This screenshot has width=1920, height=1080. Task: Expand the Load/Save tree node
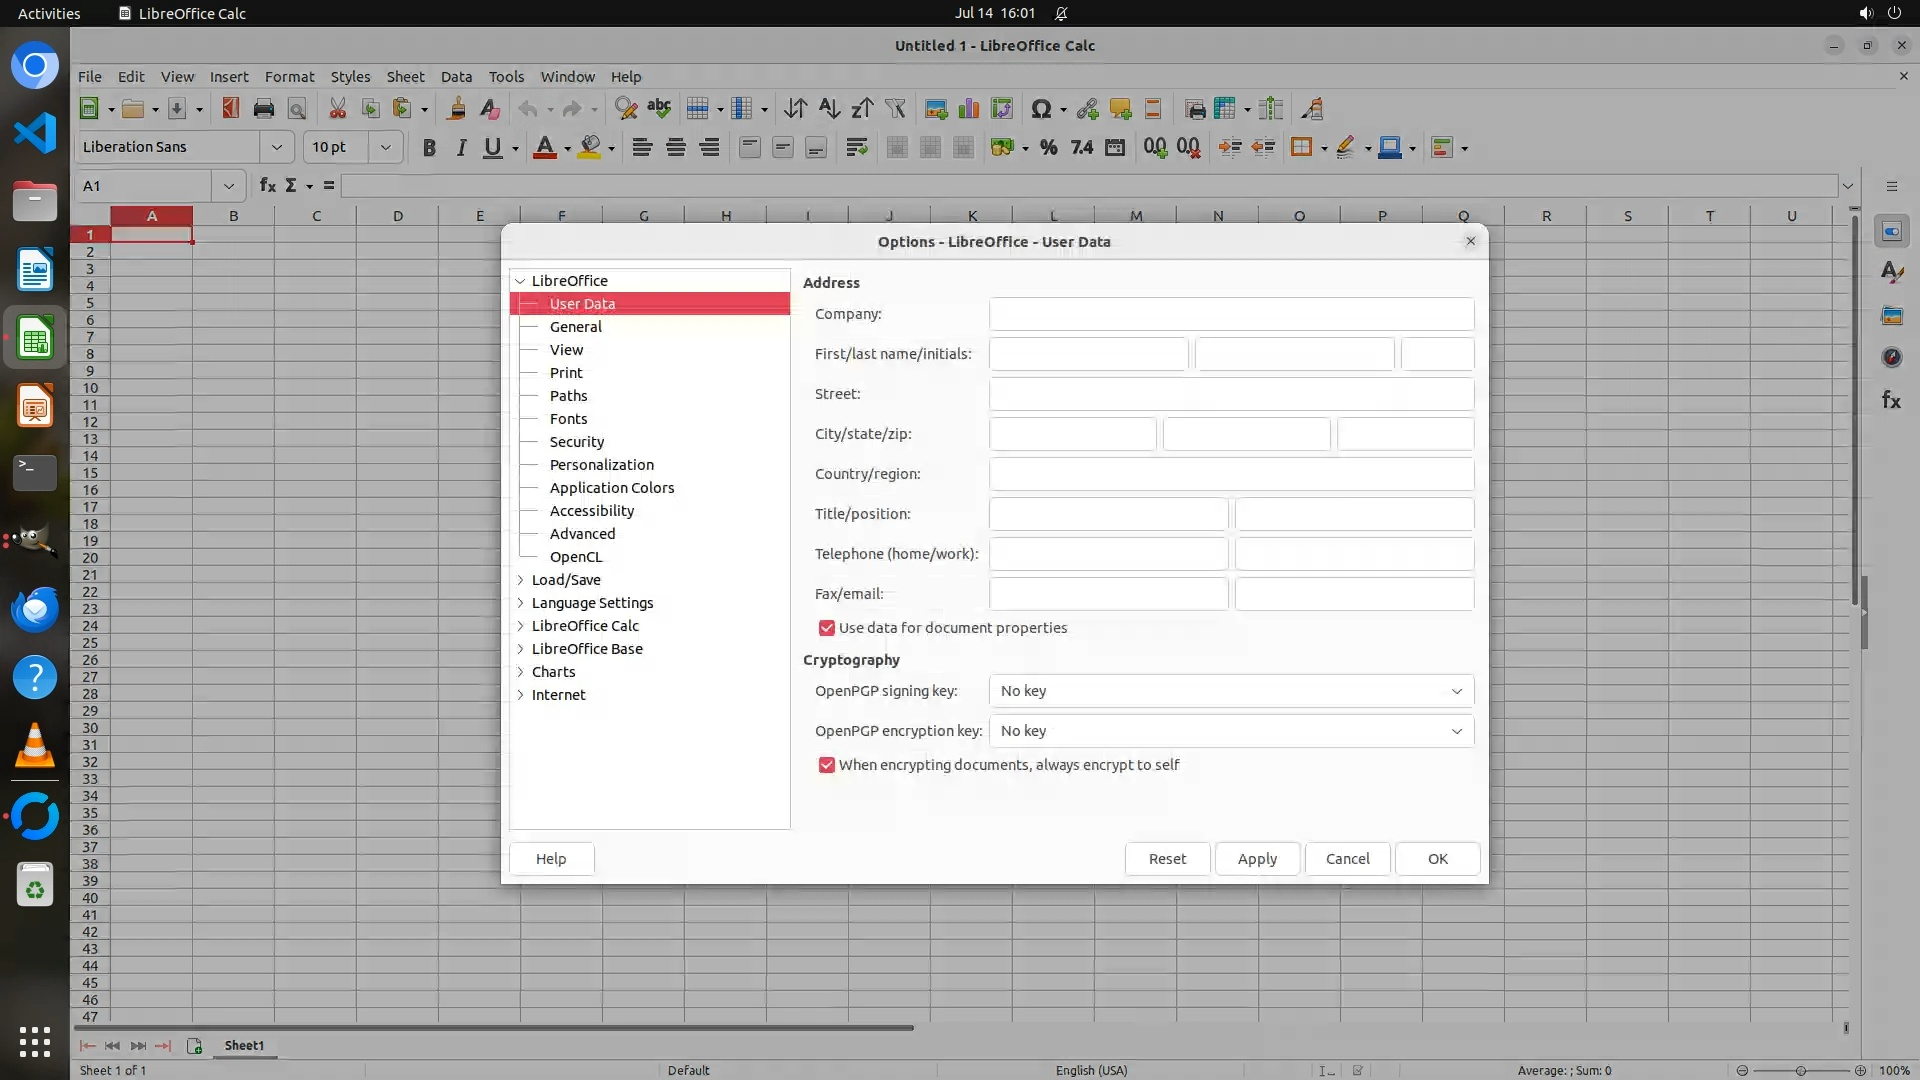pyautogui.click(x=520, y=580)
